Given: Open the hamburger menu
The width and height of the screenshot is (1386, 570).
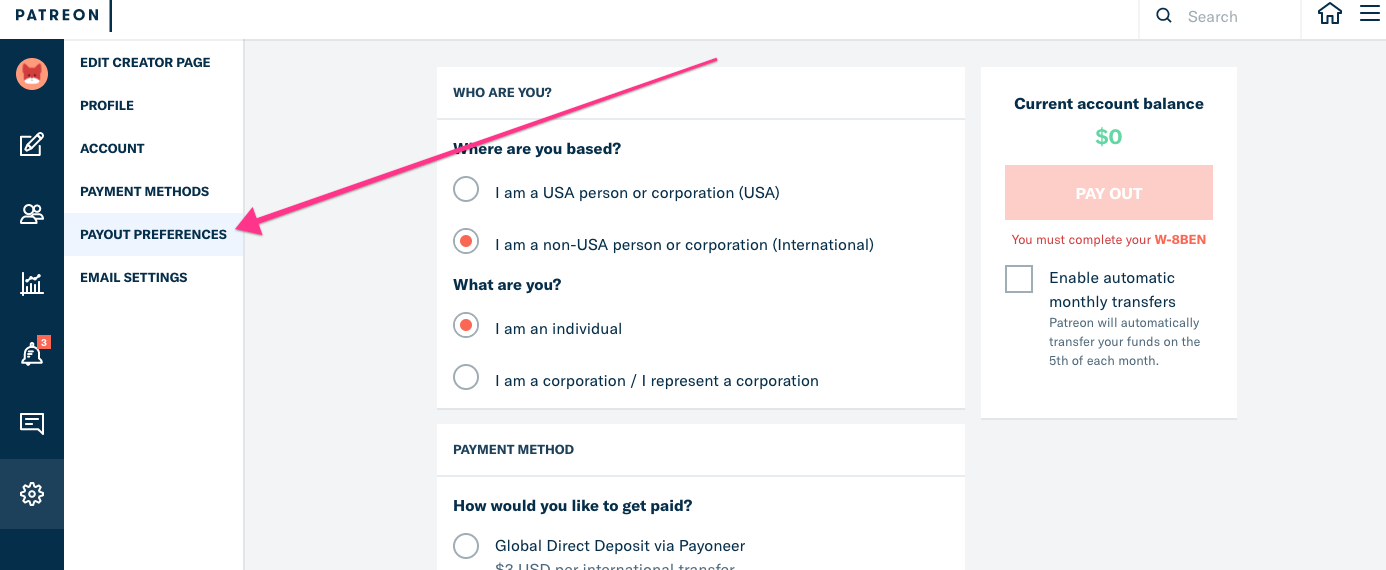Looking at the screenshot, I should (x=1369, y=14).
